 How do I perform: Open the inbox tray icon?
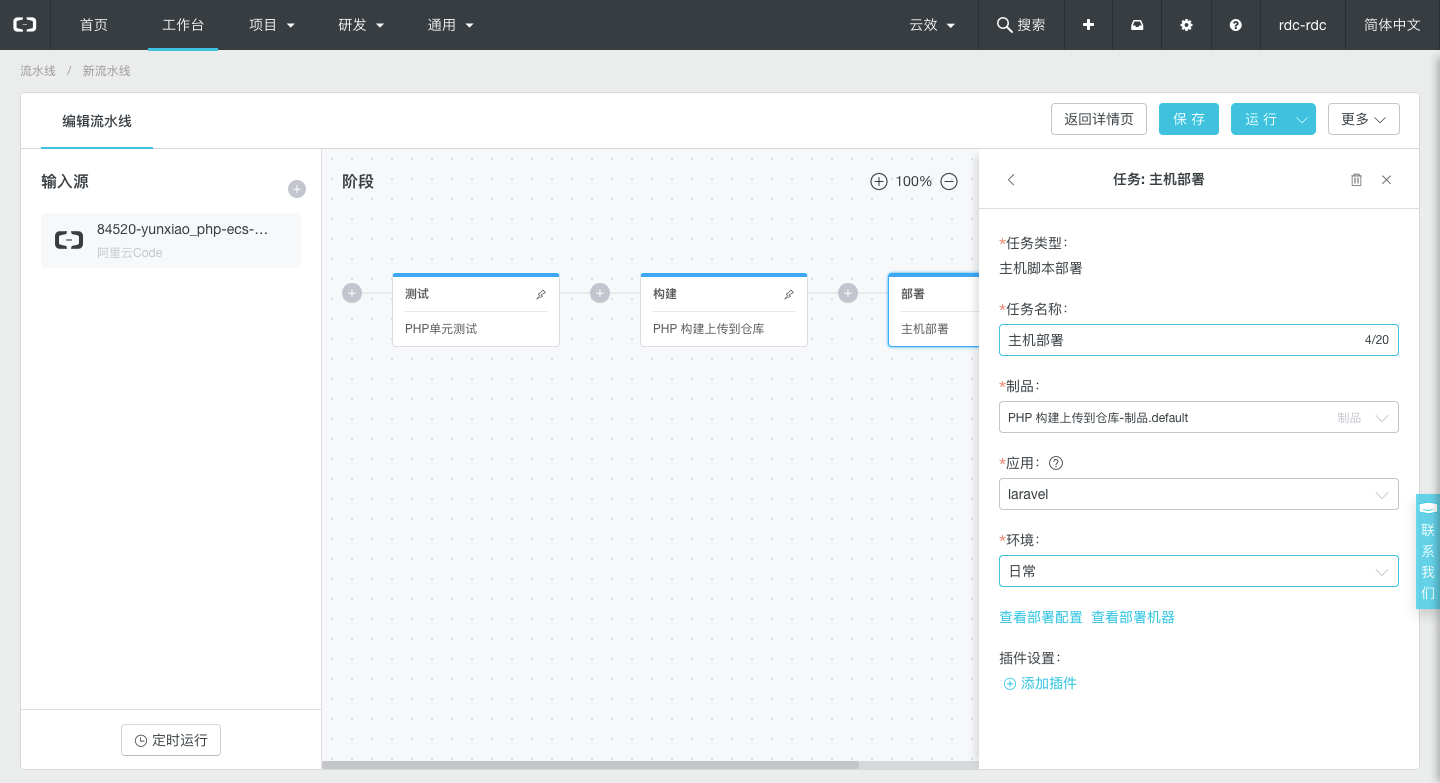(x=1137, y=25)
